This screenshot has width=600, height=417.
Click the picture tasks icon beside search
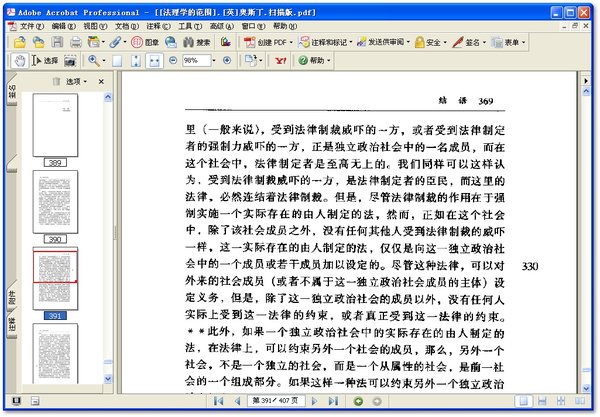click(225, 42)
